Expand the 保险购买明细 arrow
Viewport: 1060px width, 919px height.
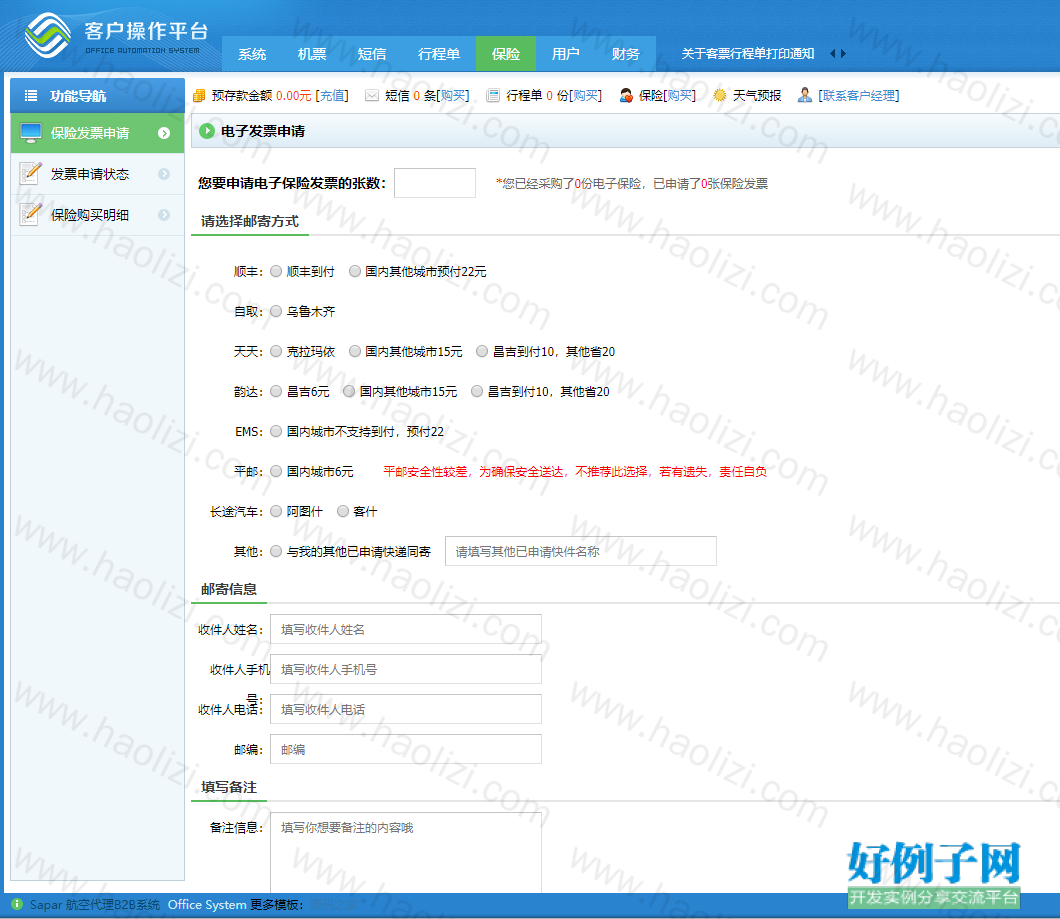164,214
